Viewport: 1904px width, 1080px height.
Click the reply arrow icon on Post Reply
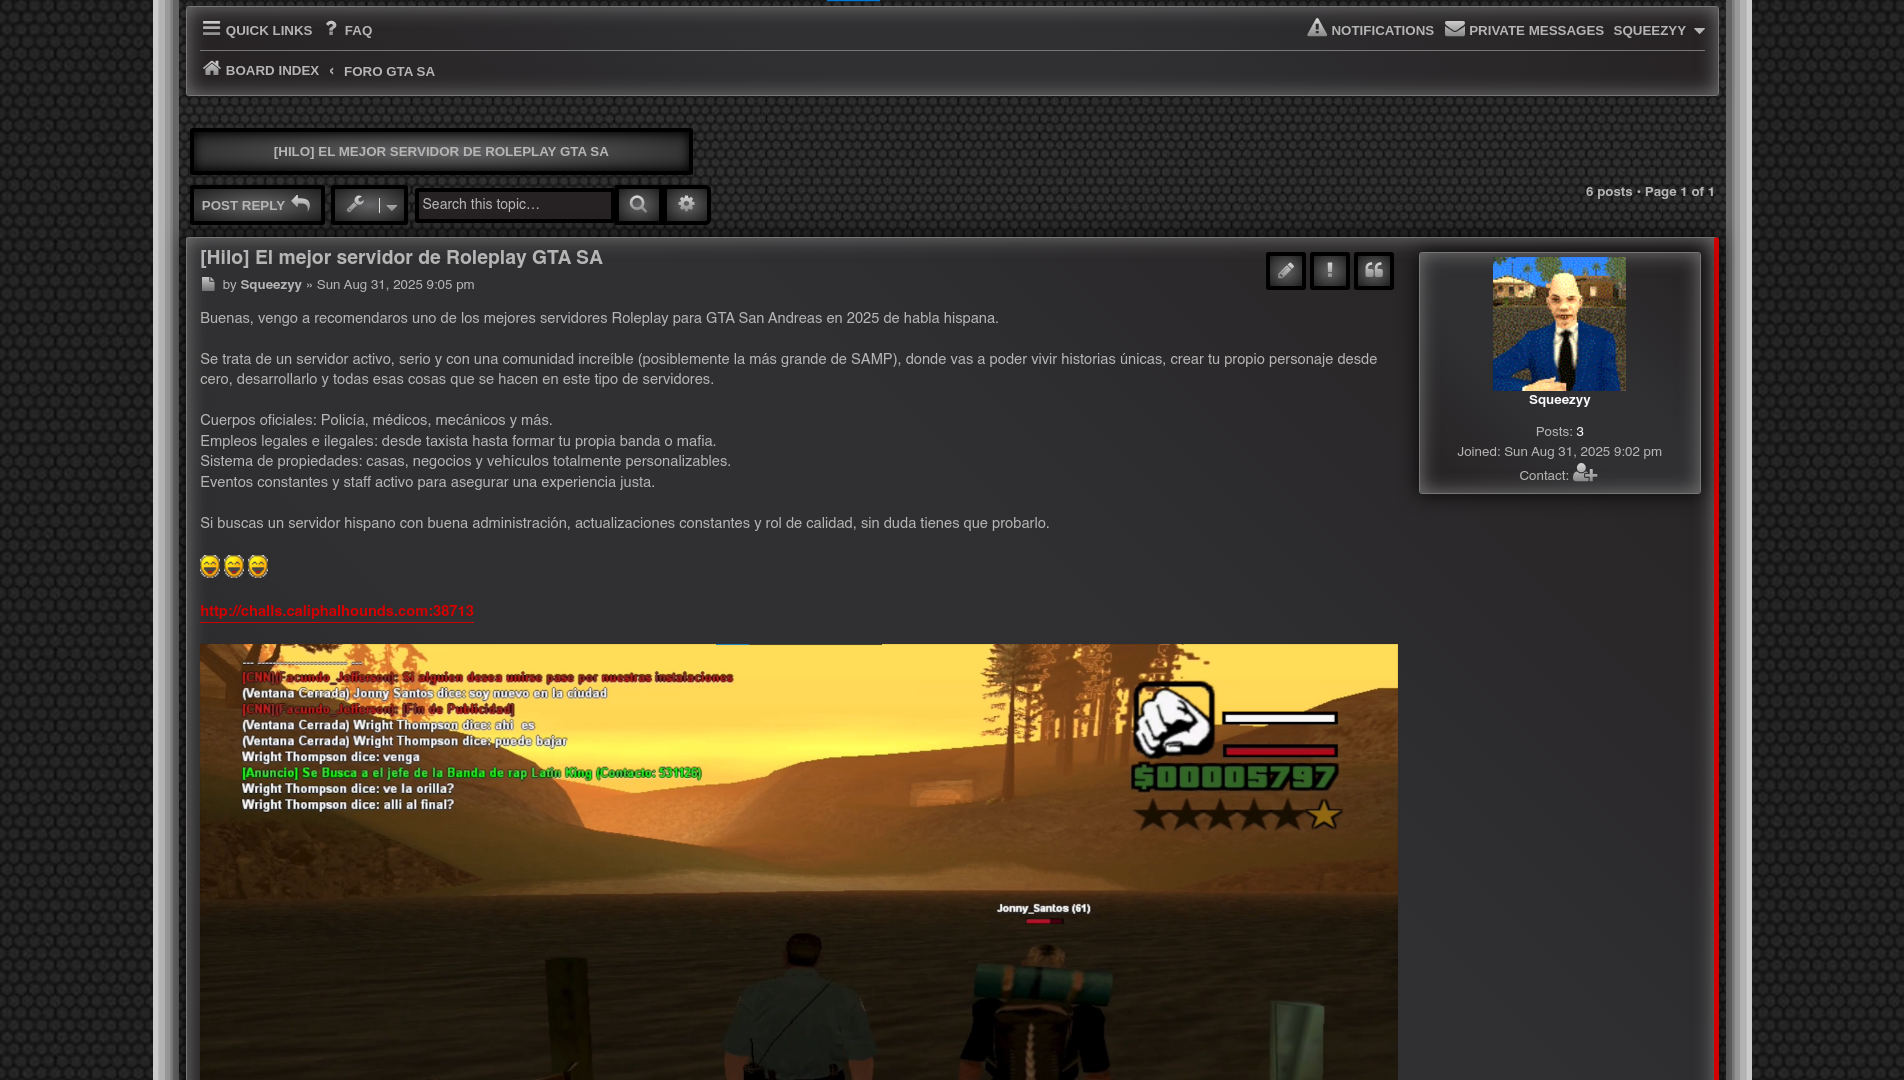coord(301,203)
